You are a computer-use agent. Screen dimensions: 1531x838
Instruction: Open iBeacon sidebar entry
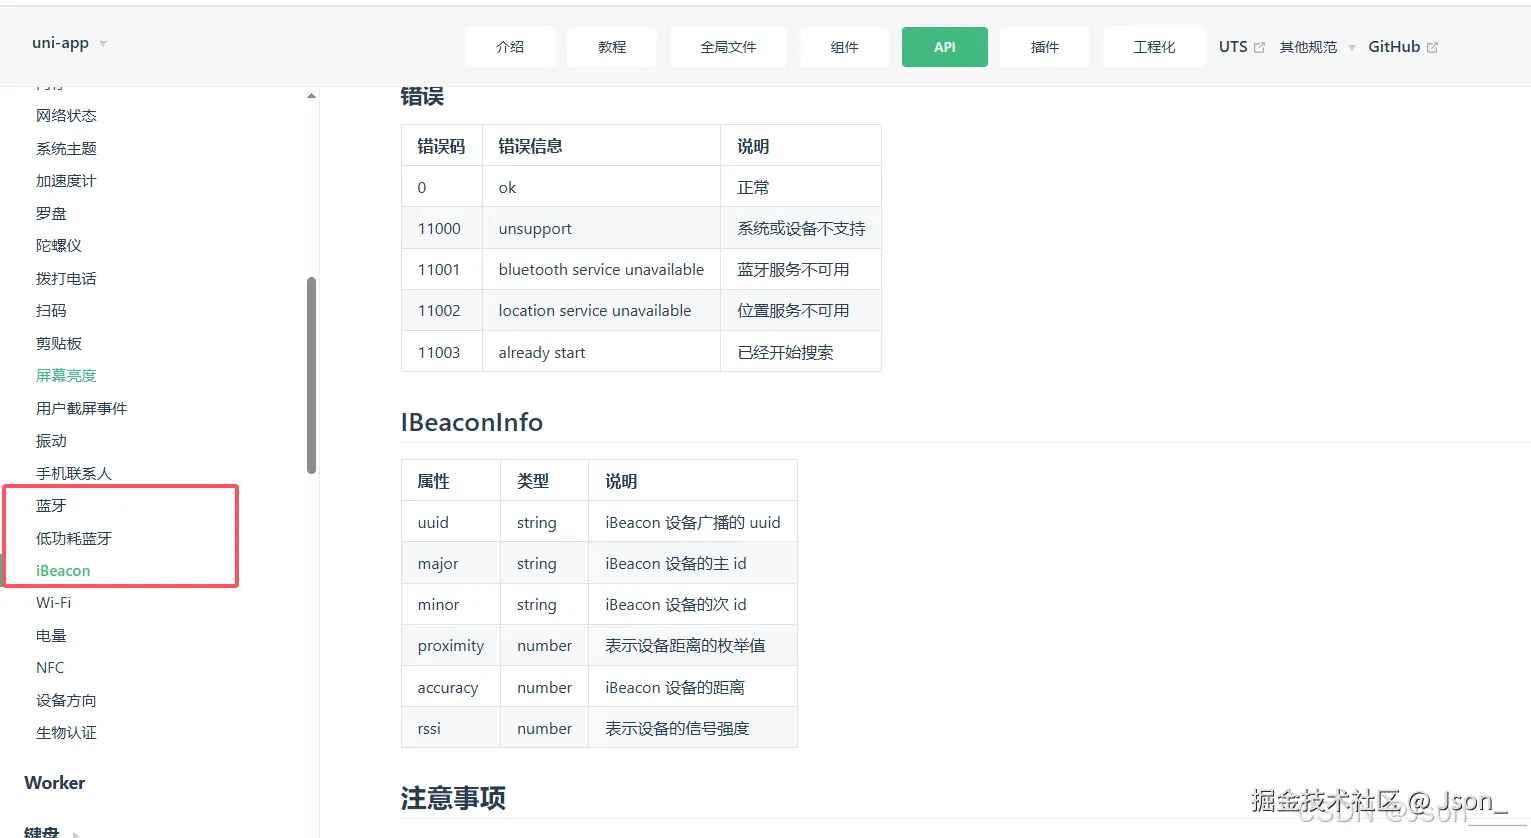(x=63, y=571)
